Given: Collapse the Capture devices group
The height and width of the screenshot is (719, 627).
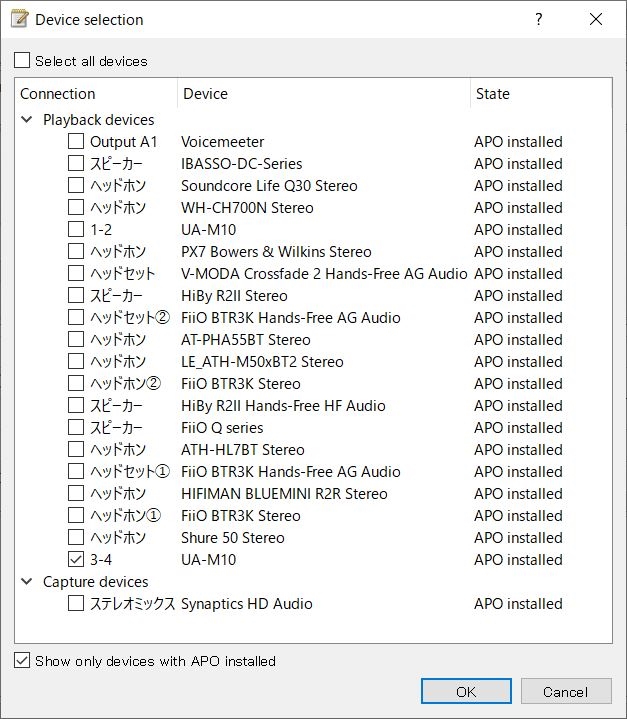Looking at the screenshot, I should 26,582.
